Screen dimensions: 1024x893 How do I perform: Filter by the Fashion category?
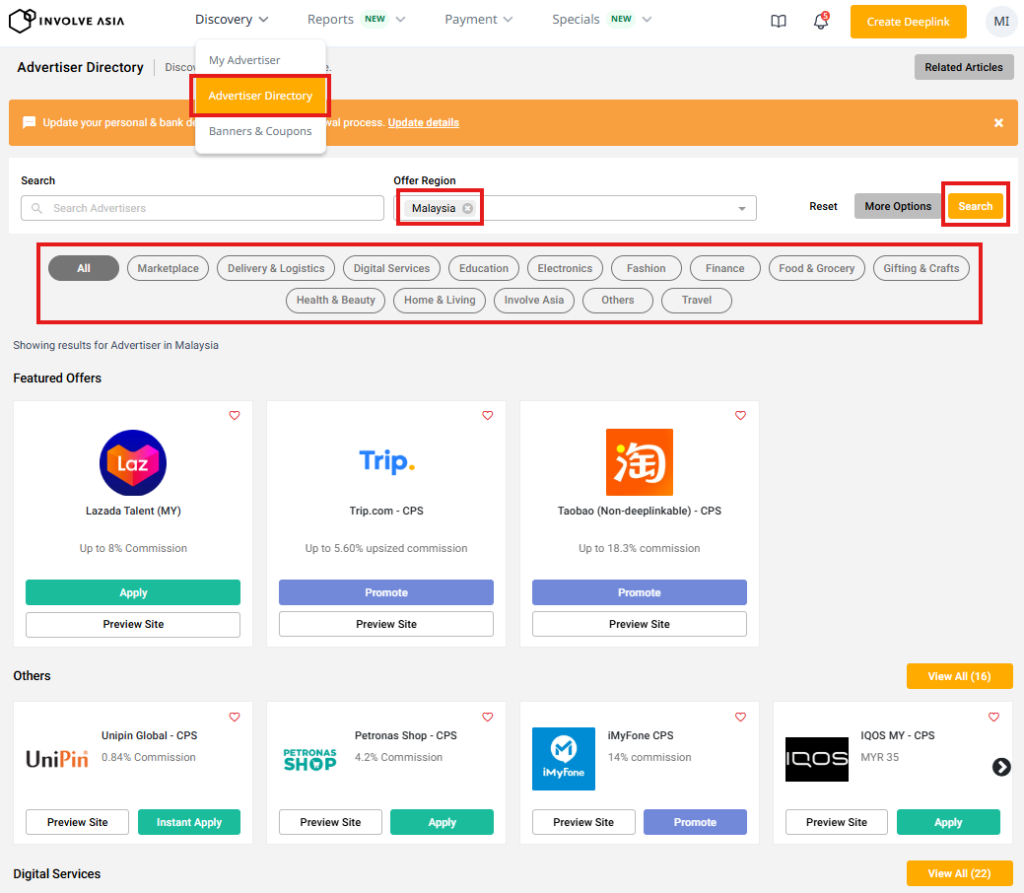(x=646, y=268)
